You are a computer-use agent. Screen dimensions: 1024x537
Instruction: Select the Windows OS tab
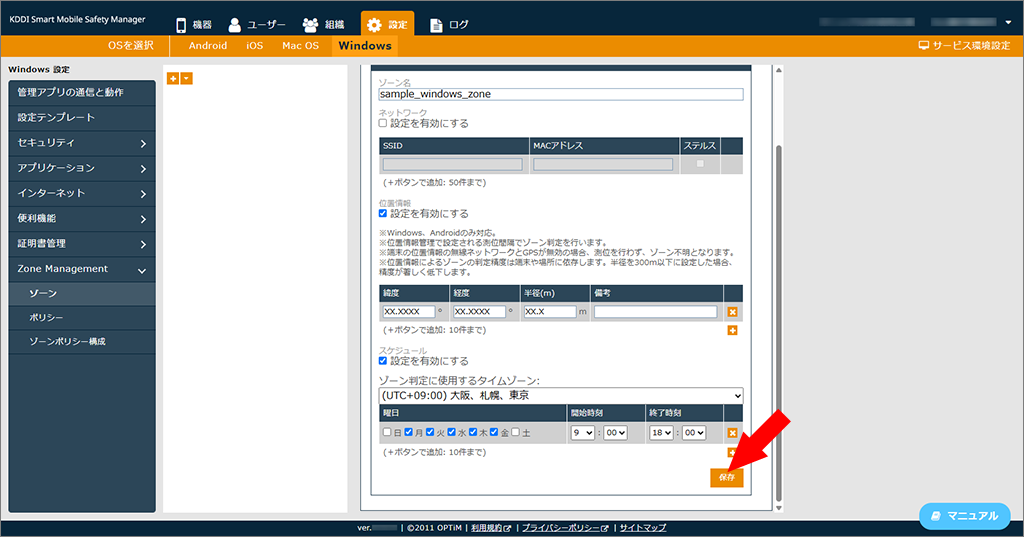(x=365, y=46)
